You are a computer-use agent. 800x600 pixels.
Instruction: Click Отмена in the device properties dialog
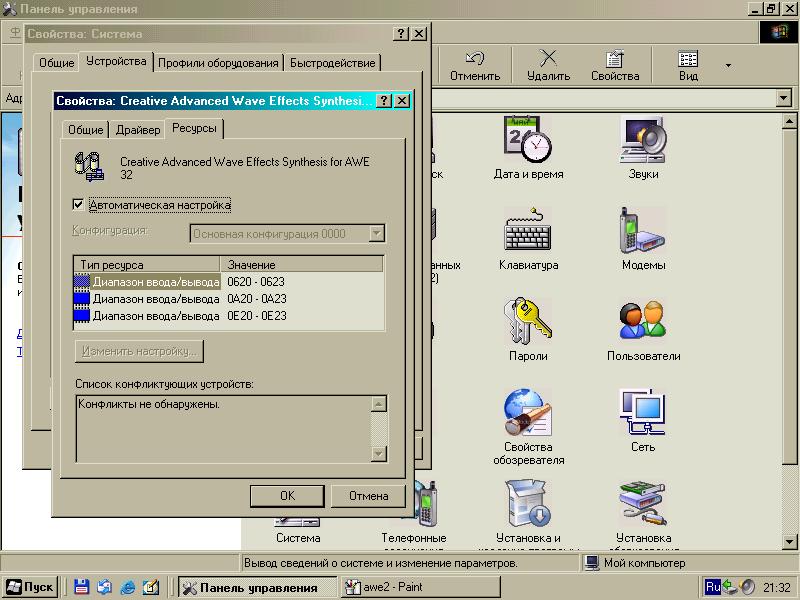[x=368, y=495]
